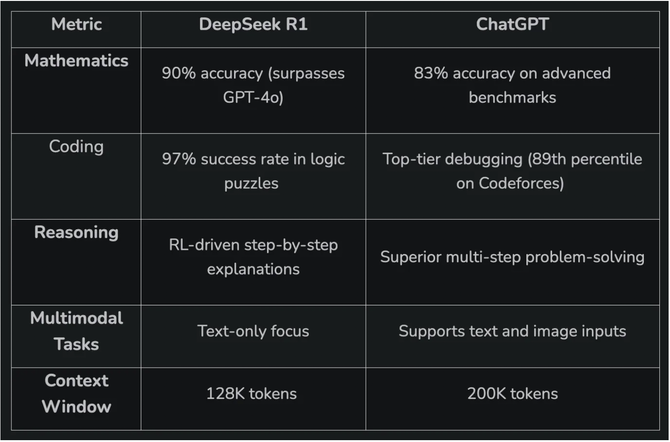Select the ChatGPT column header
The height and width of the screenshot is (442, 670).
coord(512,25)
